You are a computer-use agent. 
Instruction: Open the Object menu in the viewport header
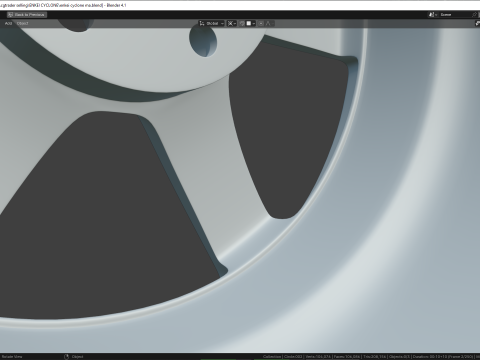click(22, 23)
